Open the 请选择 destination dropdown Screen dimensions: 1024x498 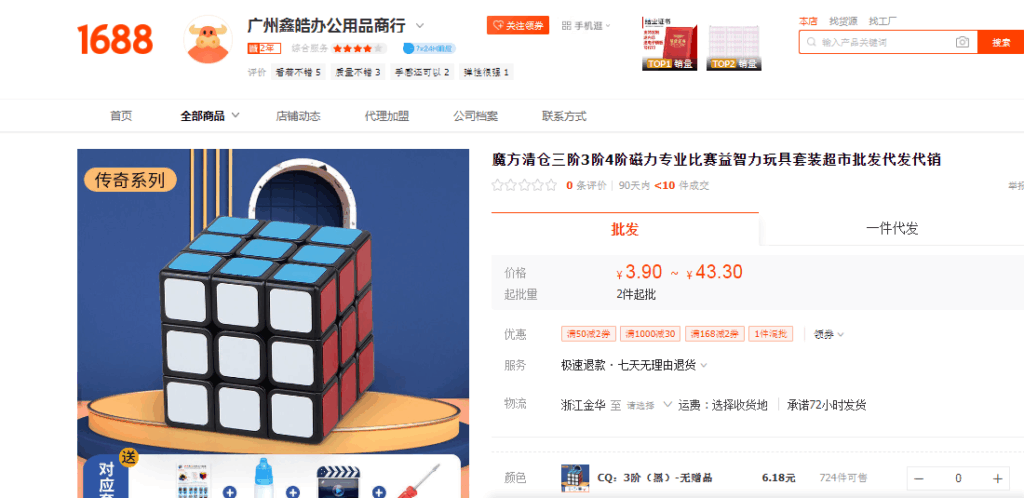tap(649, 405)
